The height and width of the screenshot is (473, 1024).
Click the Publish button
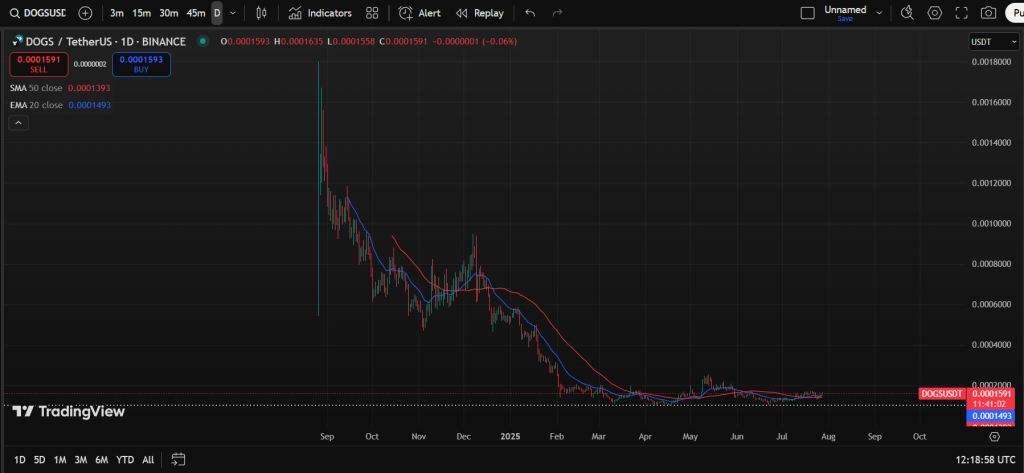(x=1014, y=13)
